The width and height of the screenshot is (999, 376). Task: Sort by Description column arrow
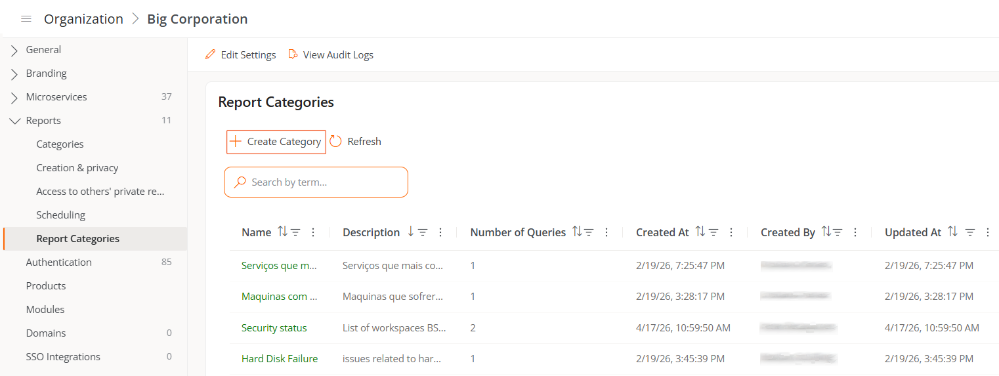pyautogui.click(x=410, y=232)
